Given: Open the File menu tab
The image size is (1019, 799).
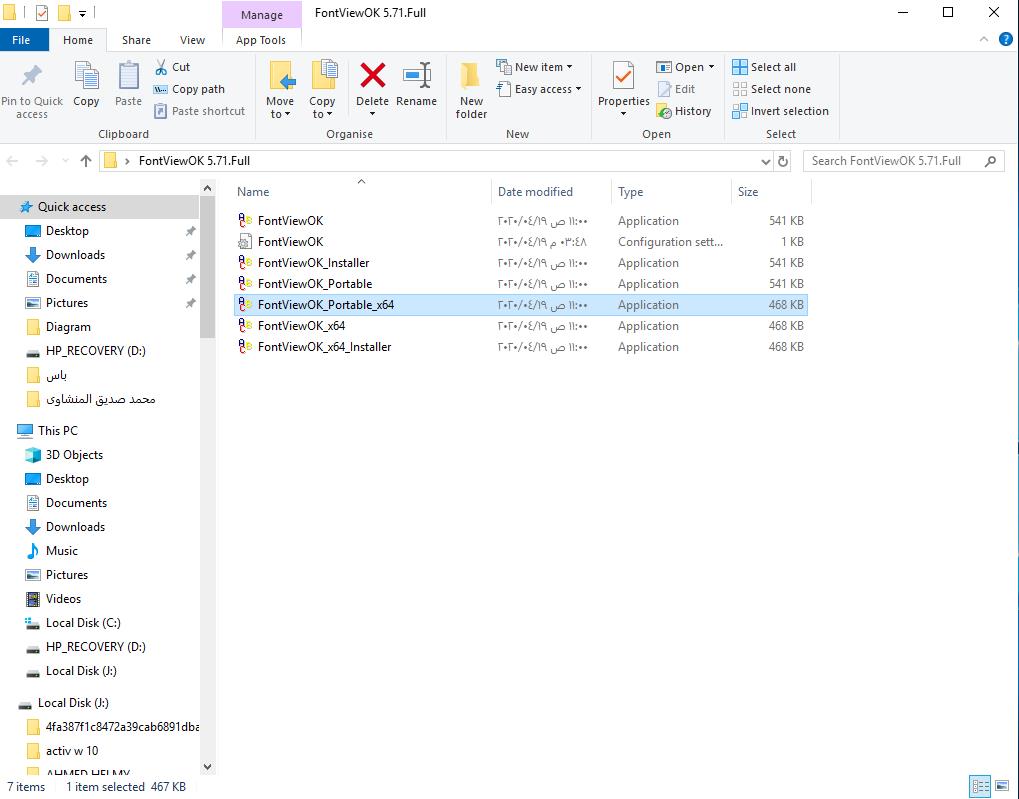Looking at the screenshot, I should click(x=21, y=40).
